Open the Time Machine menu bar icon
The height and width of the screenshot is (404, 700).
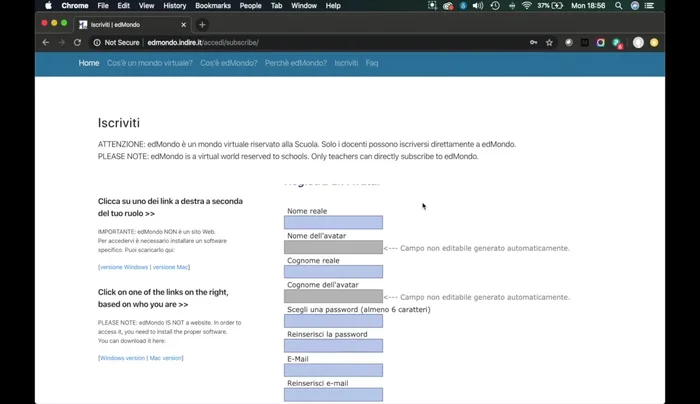(x=495, y=6)
